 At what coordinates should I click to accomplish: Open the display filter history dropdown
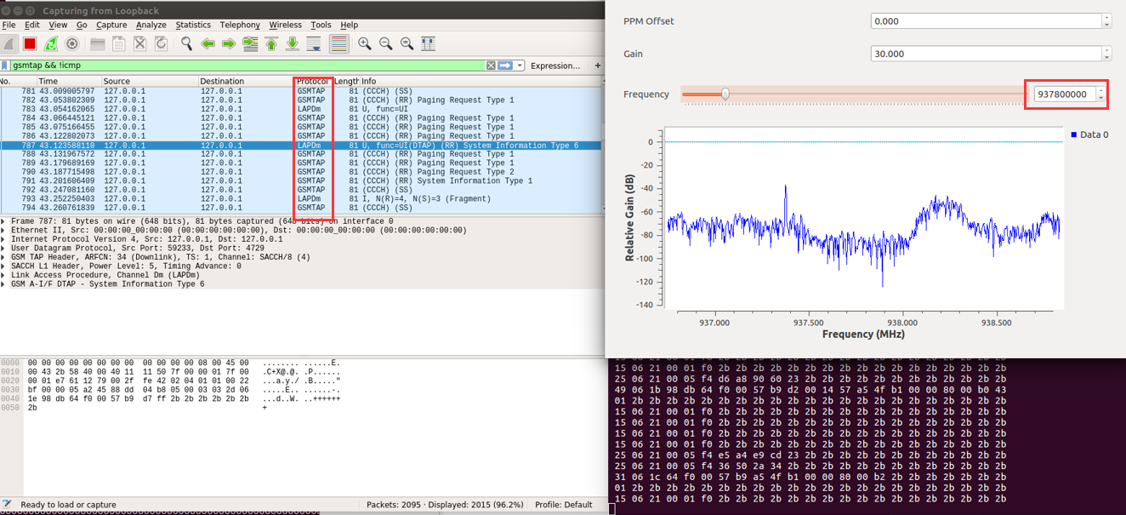(519, 66)
